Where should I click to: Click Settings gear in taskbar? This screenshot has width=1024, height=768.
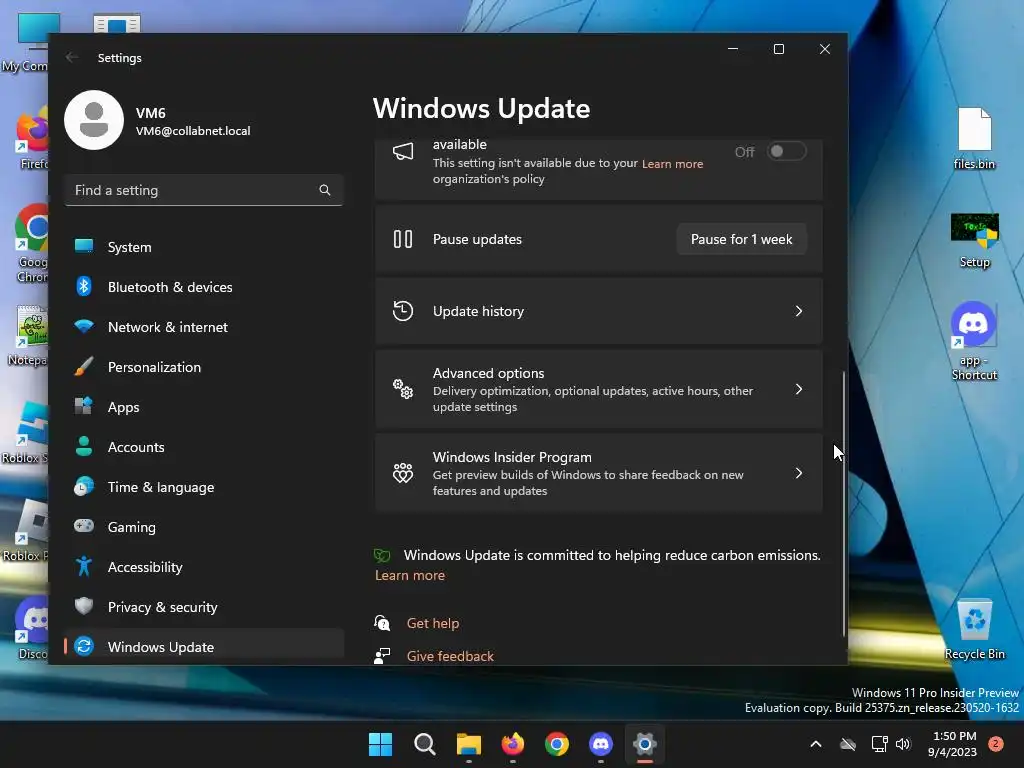[x=645, y=744]
